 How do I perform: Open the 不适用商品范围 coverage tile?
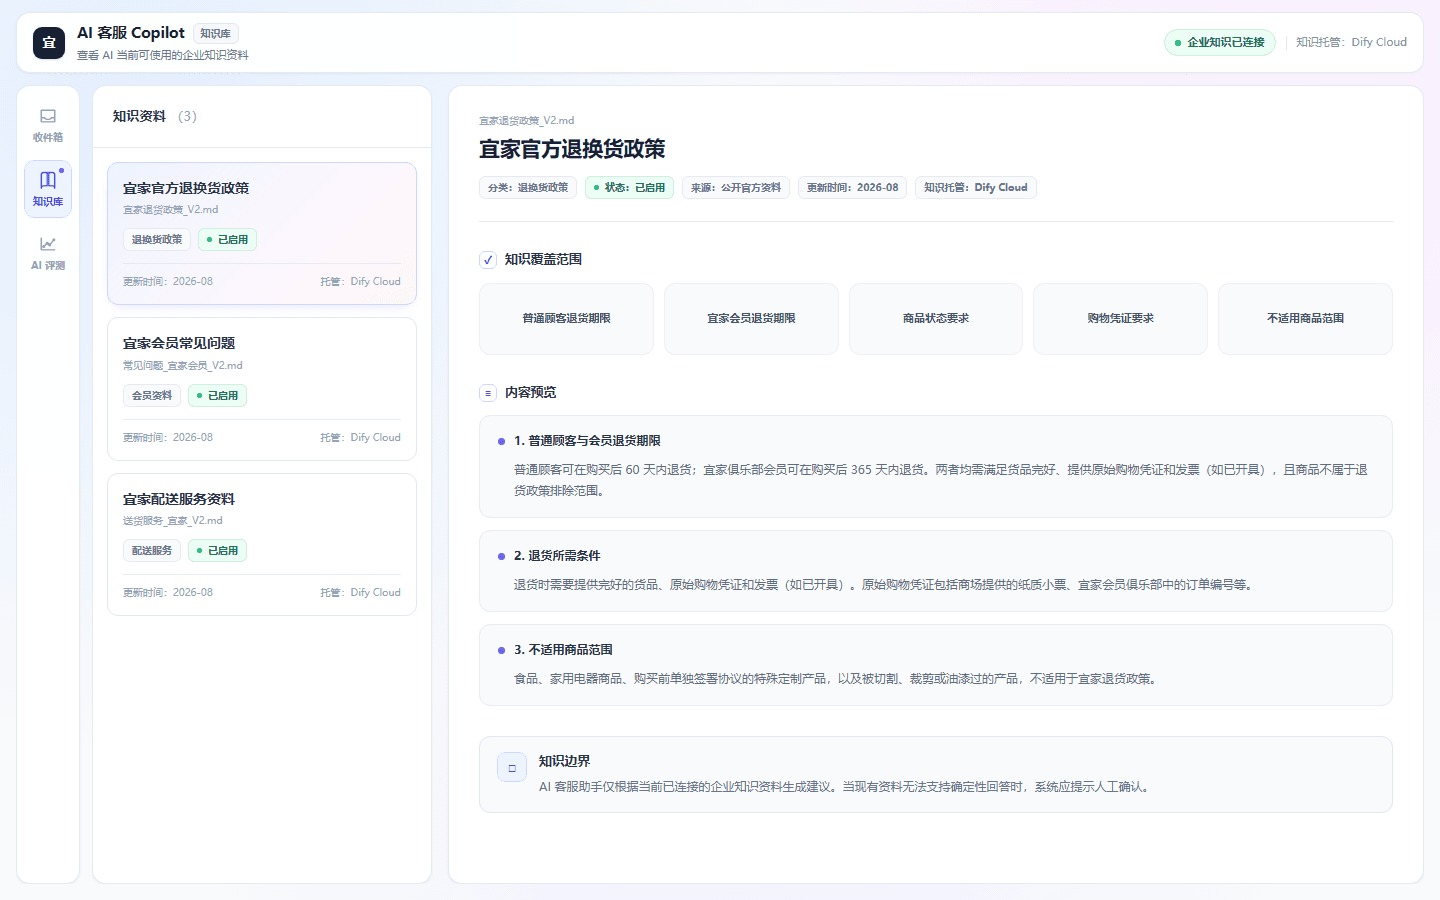(x=1305, y=319)
